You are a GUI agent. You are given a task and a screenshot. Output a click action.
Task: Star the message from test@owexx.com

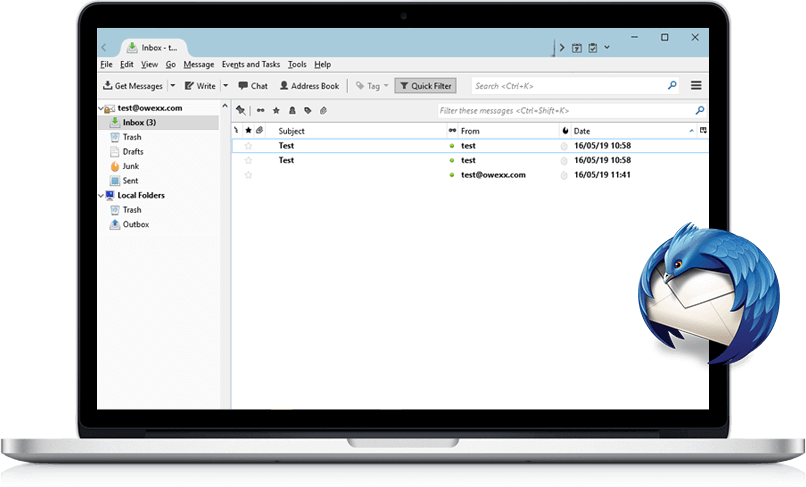248,175
